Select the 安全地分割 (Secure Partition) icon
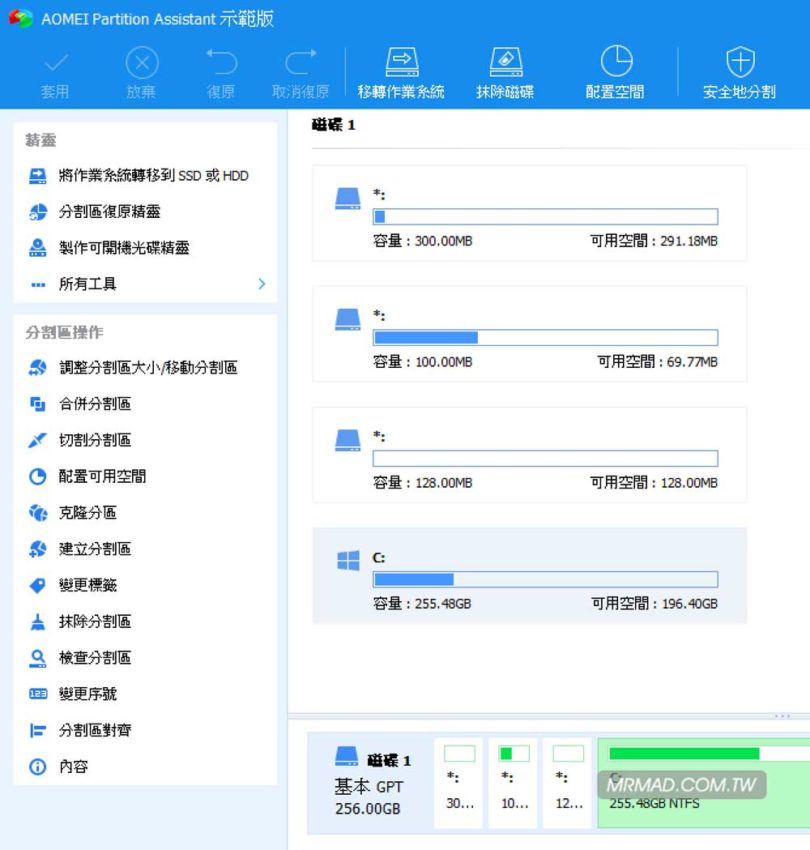 coord(739,70)
